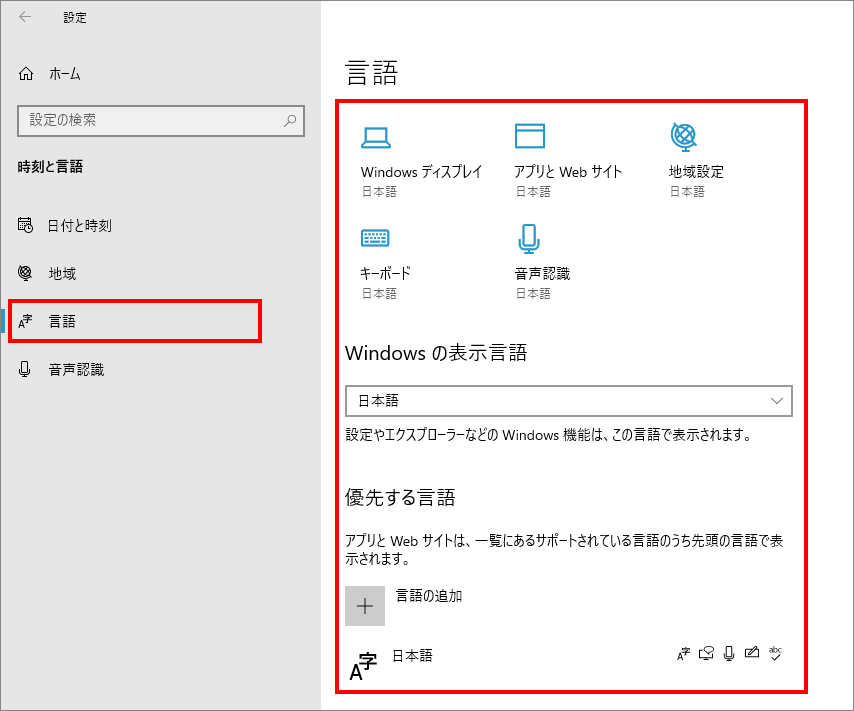The image size is (854, 711).
Task: Click the display language feature icon for 日本語
Action: pyautogui.click(x=684, y=653)
